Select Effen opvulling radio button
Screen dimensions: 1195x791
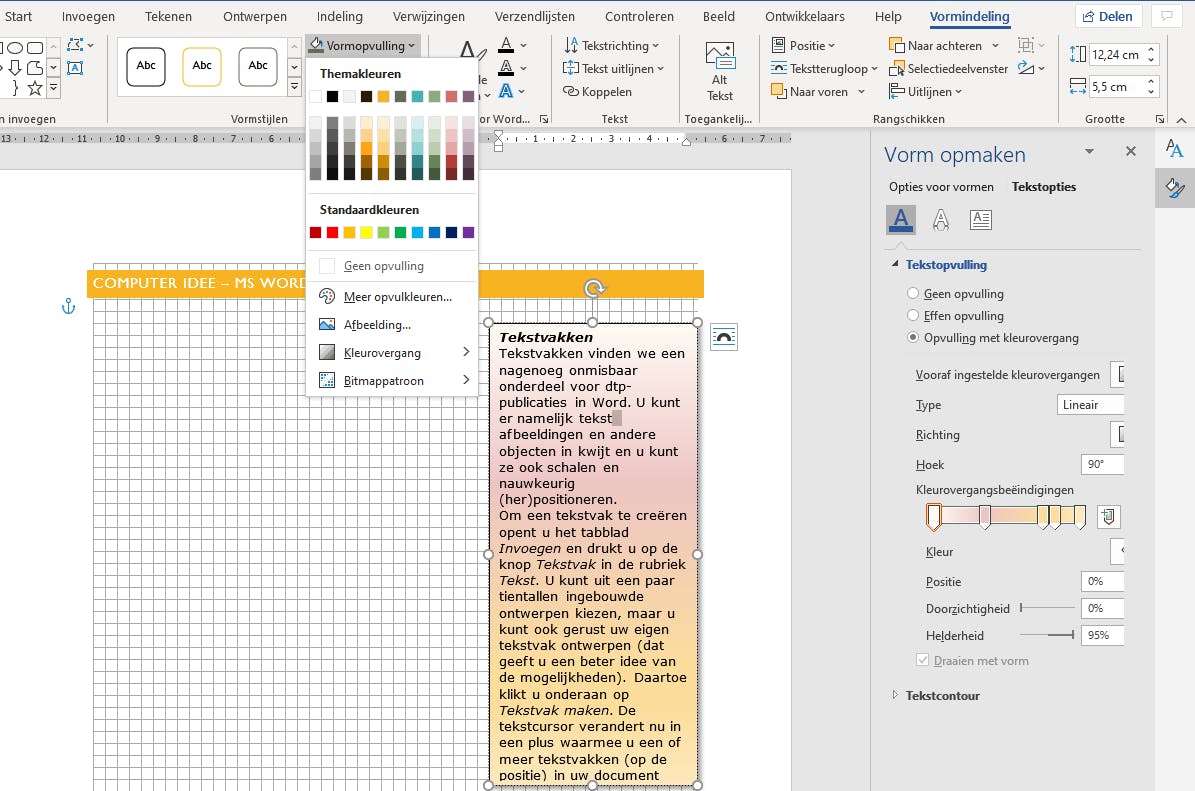tap(912, 316)
